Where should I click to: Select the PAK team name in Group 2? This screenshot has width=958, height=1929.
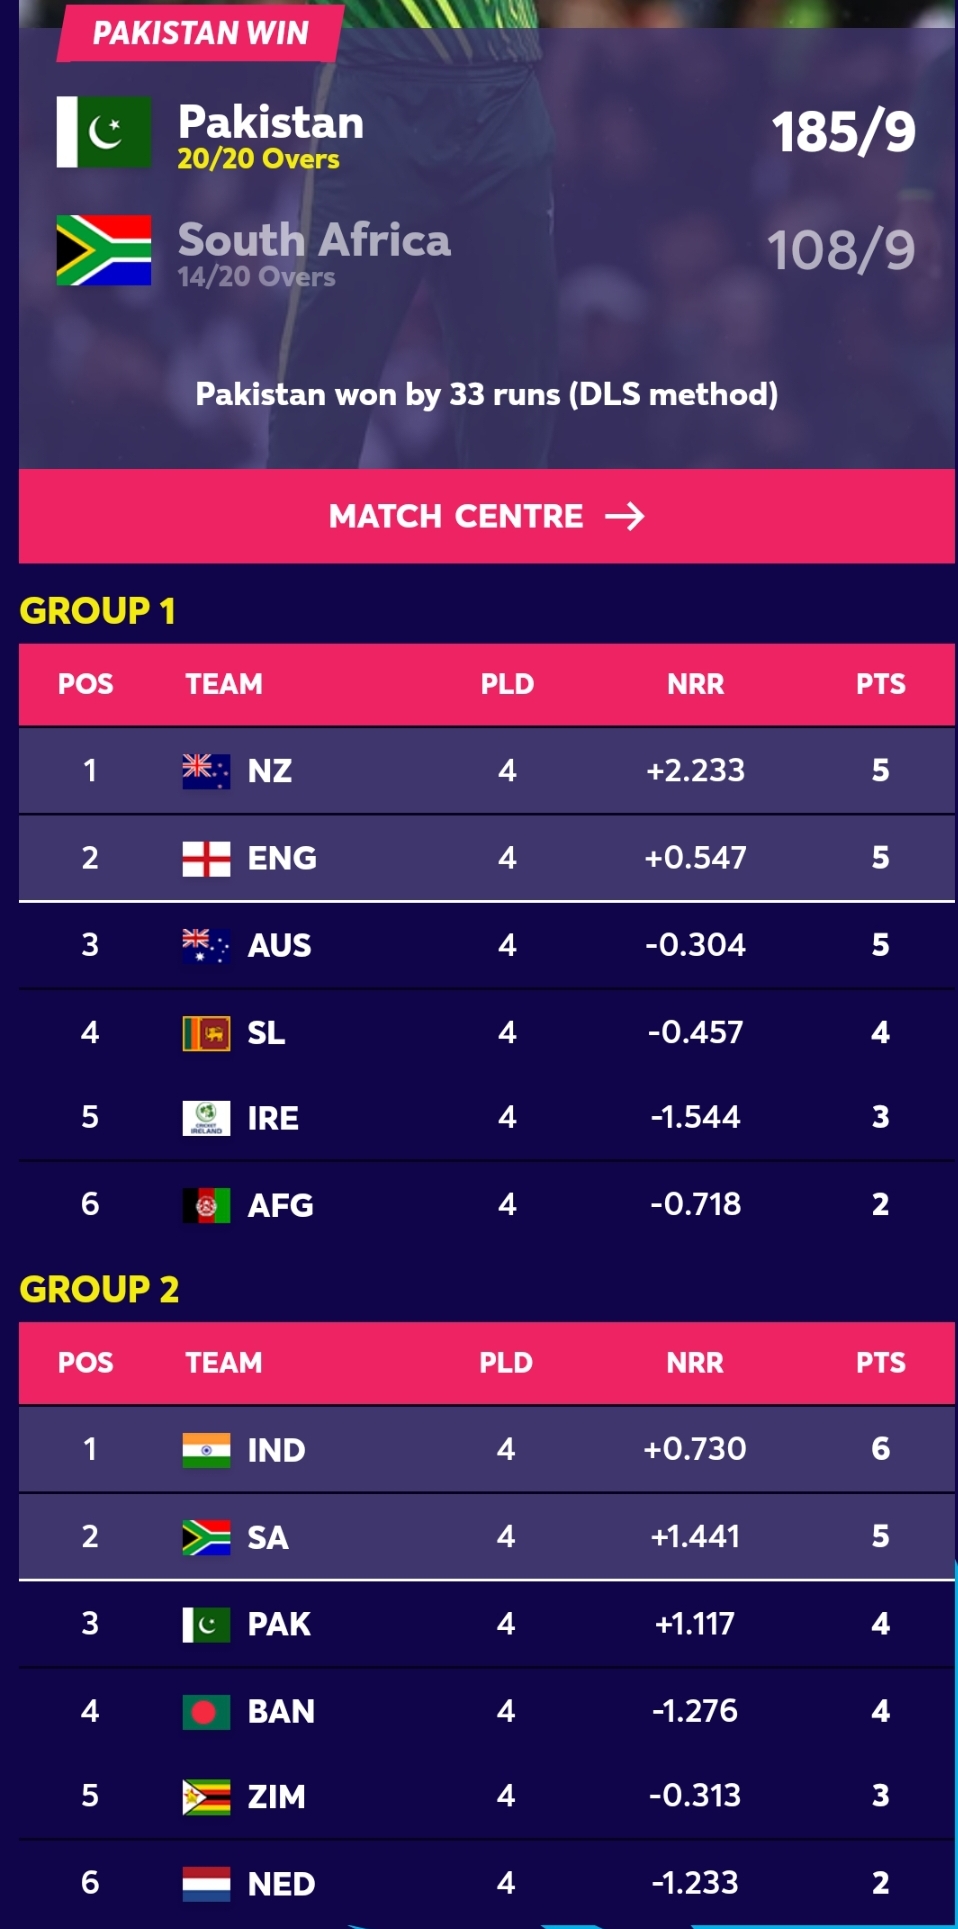coord(279,1624)
